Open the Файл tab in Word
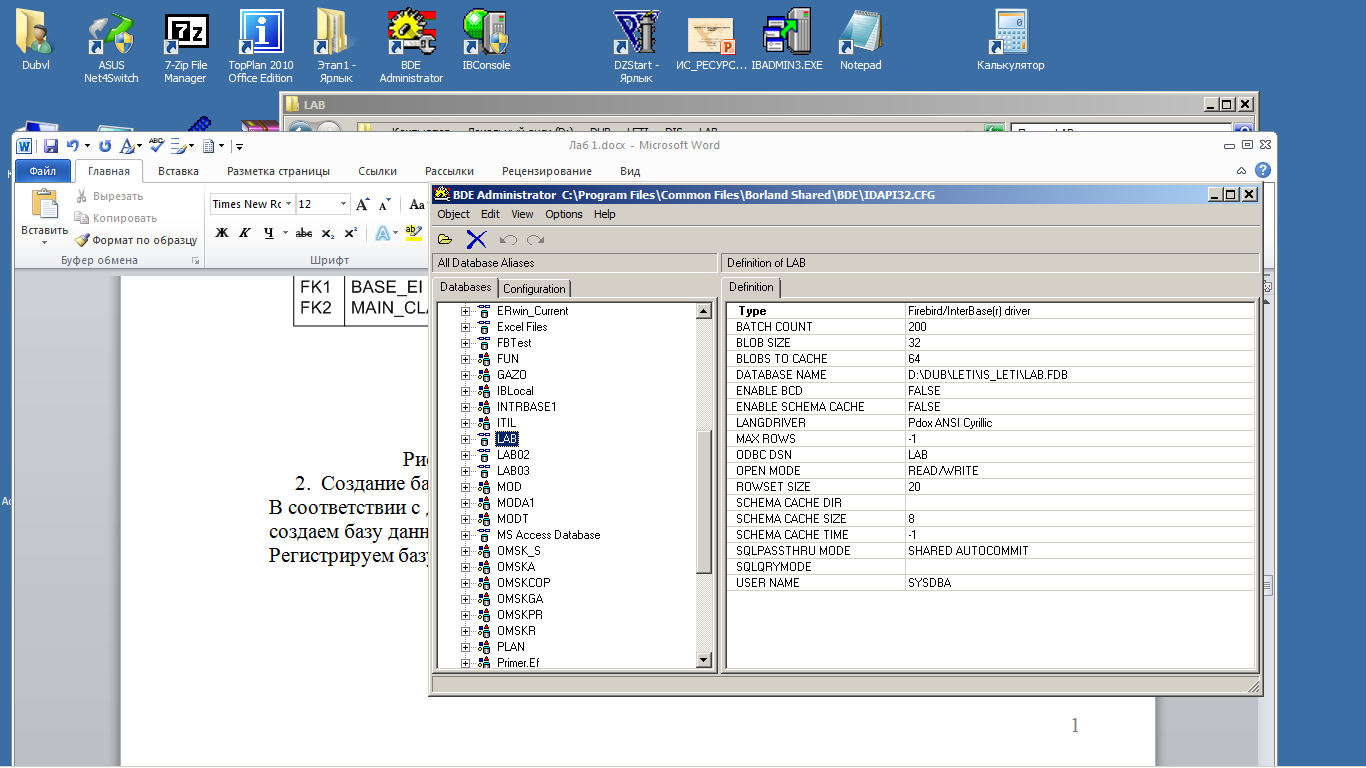Image resolution: width=1366 pixels, height=768 pixels. tap(42, 171)
